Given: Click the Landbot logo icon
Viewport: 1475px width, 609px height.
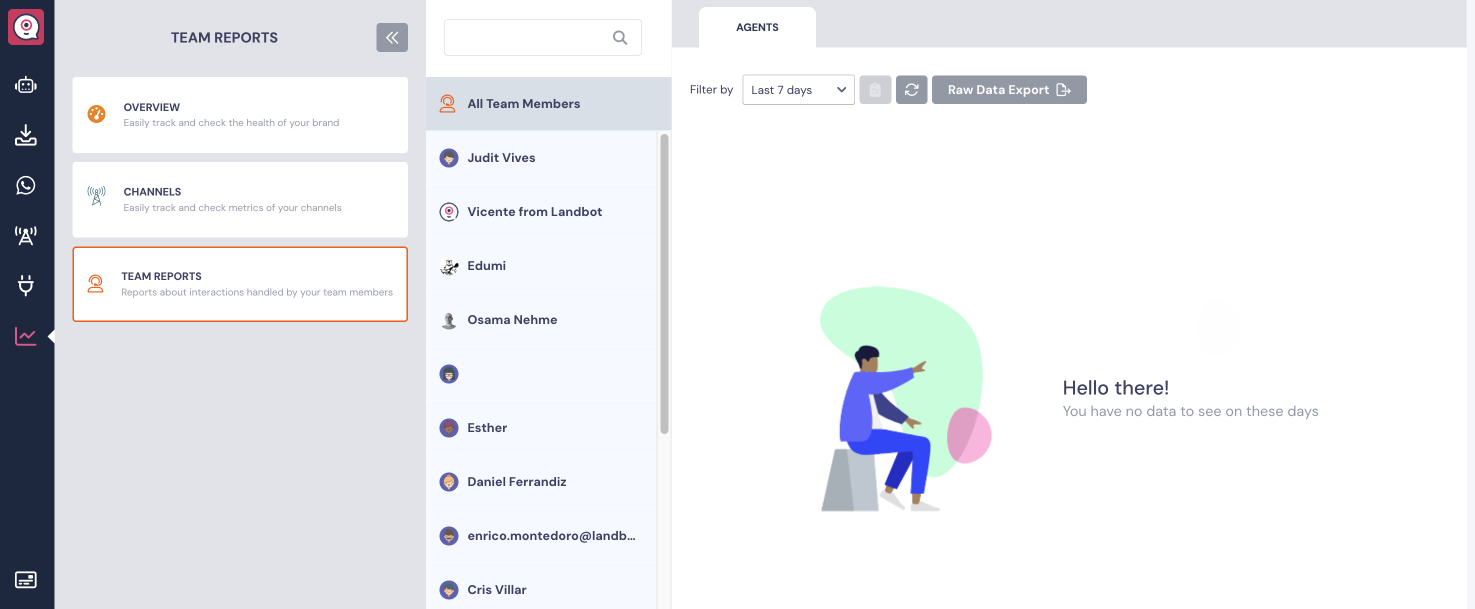Looking at the screenshot, I should pyautogui.click(x=26, y=27).
